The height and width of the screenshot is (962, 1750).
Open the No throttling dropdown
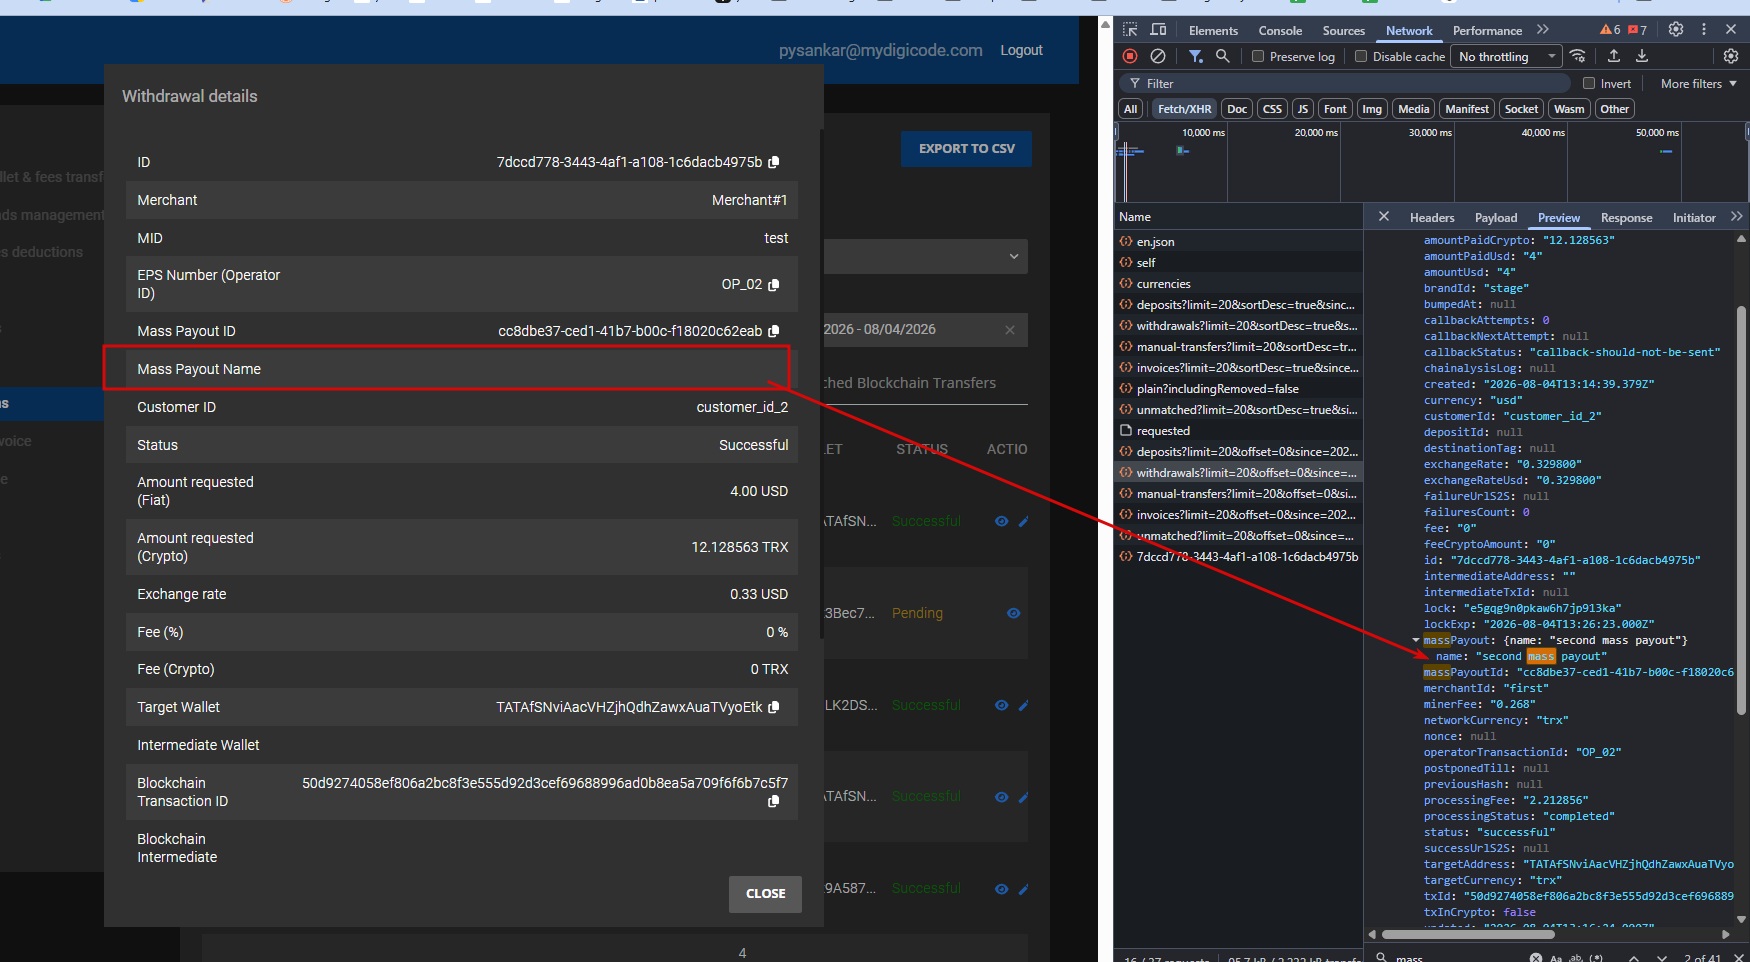pyautogui.click(x=1507, y=57)
